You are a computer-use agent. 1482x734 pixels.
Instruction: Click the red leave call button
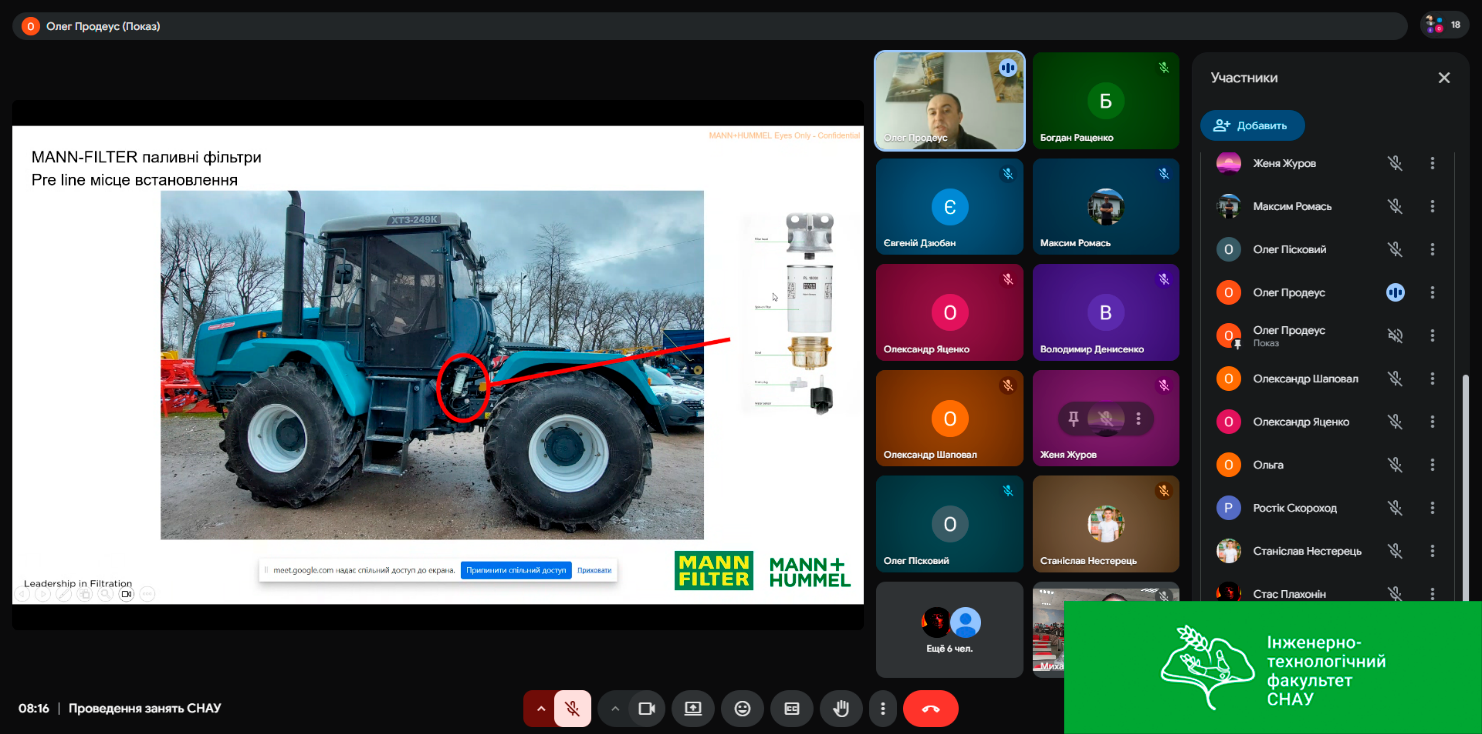[x=930, y=708]
